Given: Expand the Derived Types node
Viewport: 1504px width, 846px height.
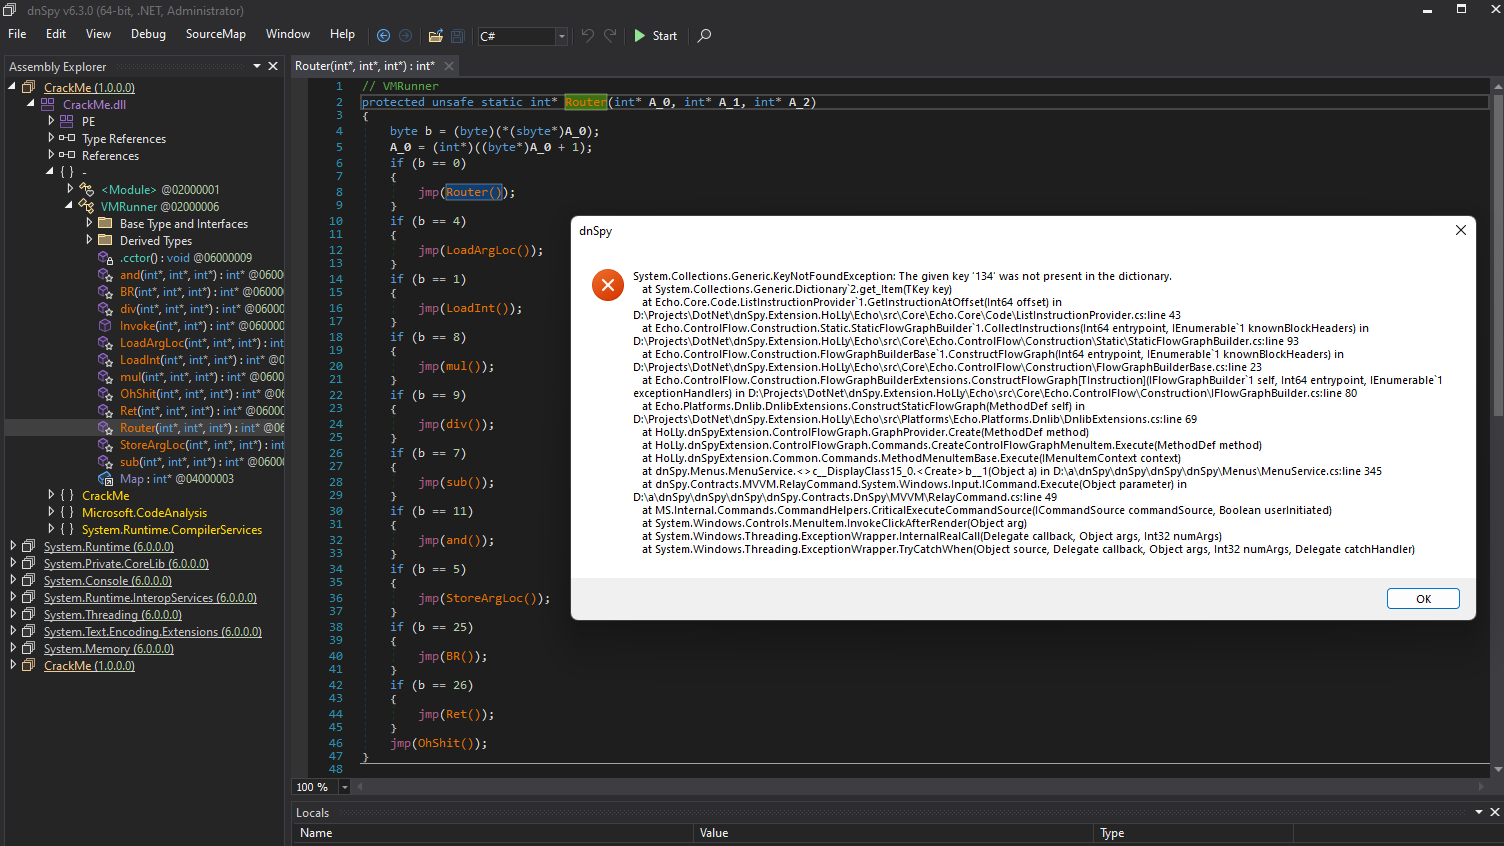Looking at the screenshot, I should [90, 240].
